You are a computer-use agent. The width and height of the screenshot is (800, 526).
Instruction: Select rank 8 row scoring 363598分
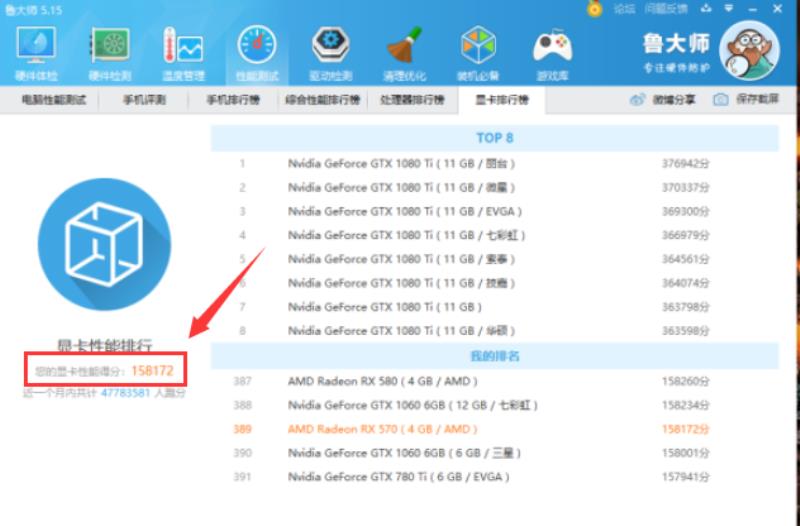click(494, 331)
